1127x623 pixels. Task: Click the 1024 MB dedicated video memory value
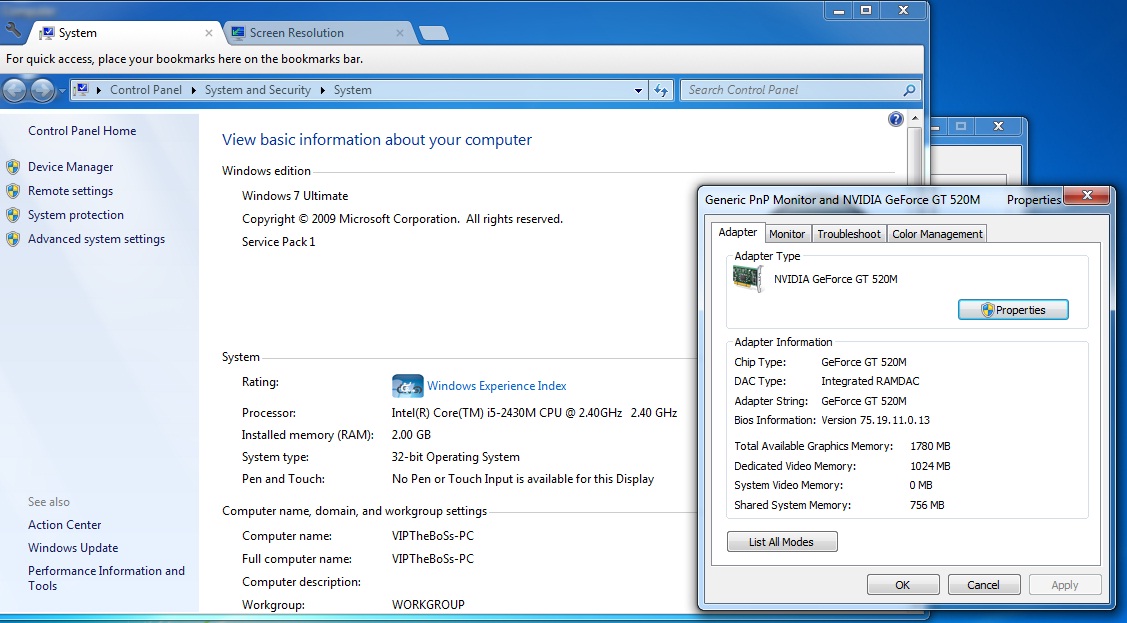pyautogui.click(x=930, y=466)
